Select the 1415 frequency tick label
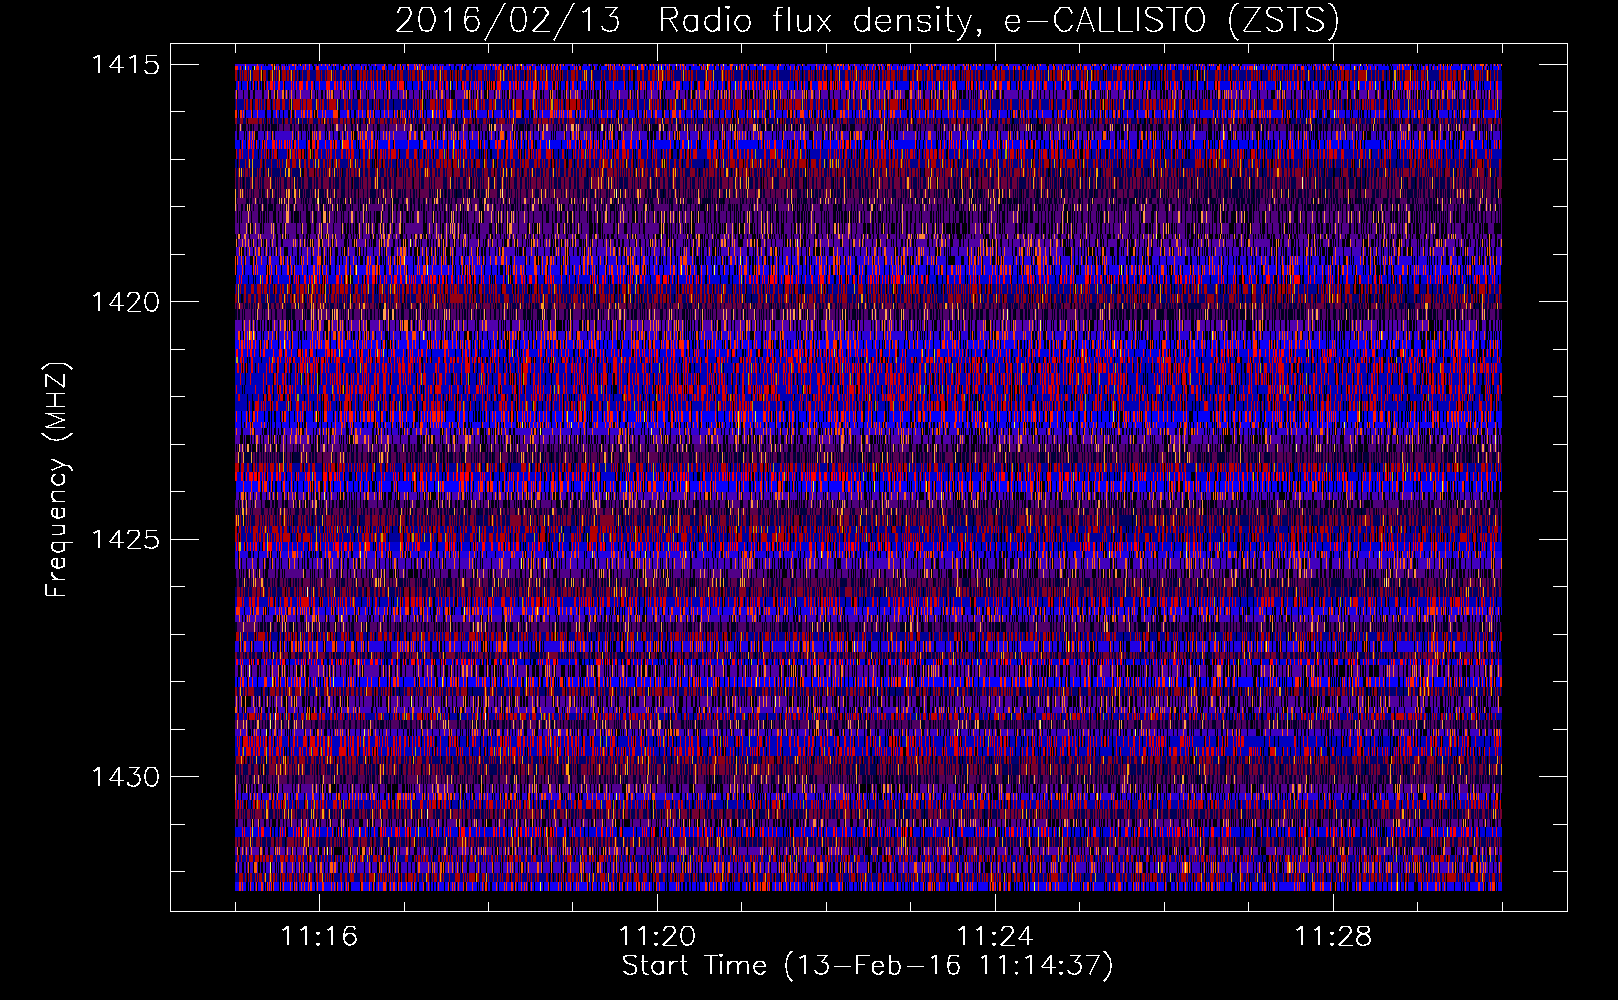 click(x=125, y=65)
